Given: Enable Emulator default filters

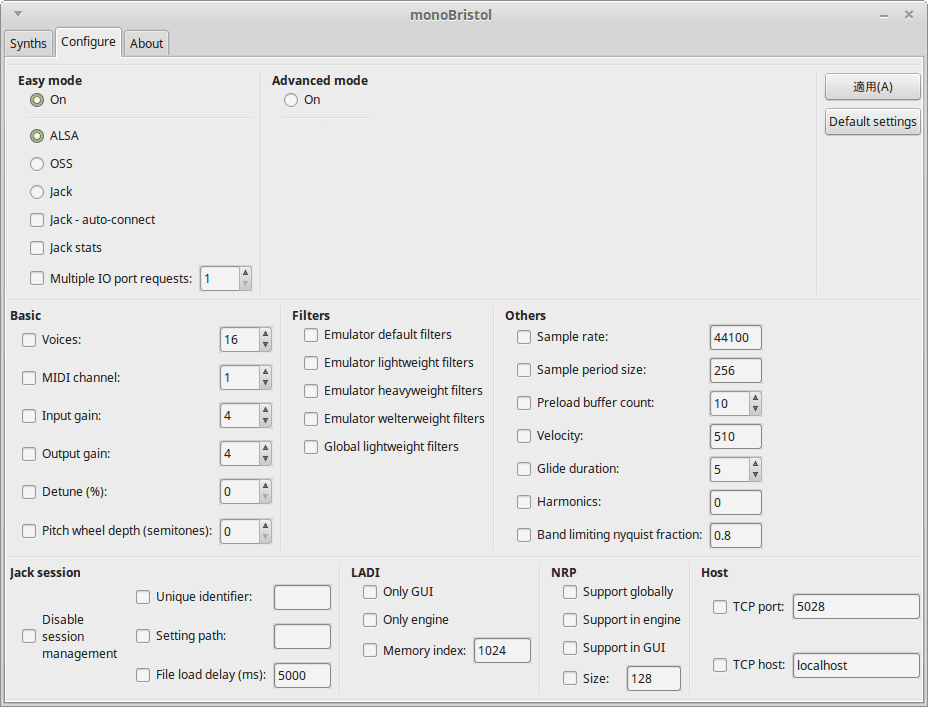Looking at the screenshot, I should click(311, 335).
